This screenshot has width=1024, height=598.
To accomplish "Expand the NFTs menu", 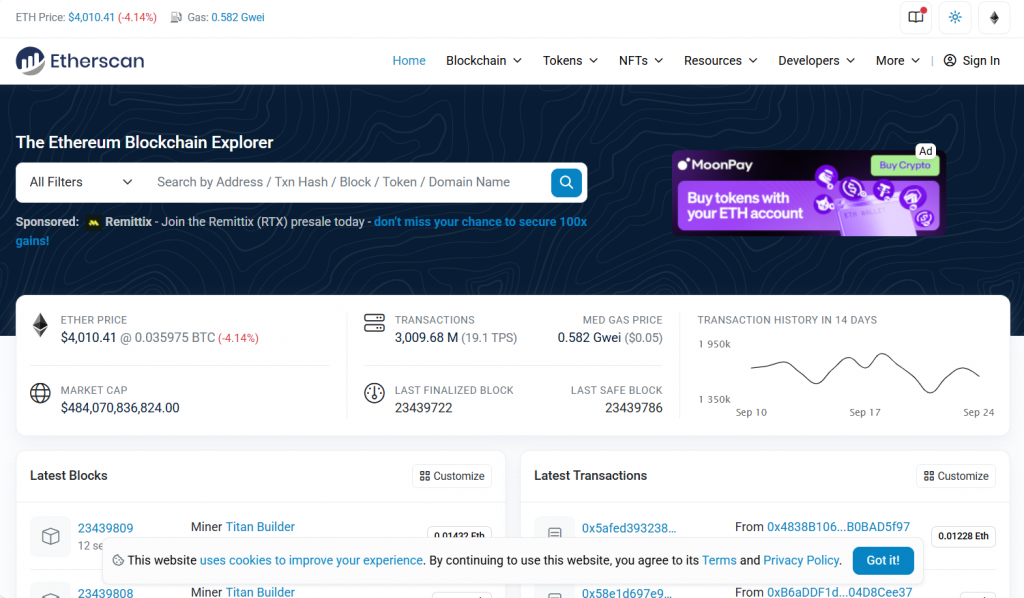I will [x=641, y=61].
